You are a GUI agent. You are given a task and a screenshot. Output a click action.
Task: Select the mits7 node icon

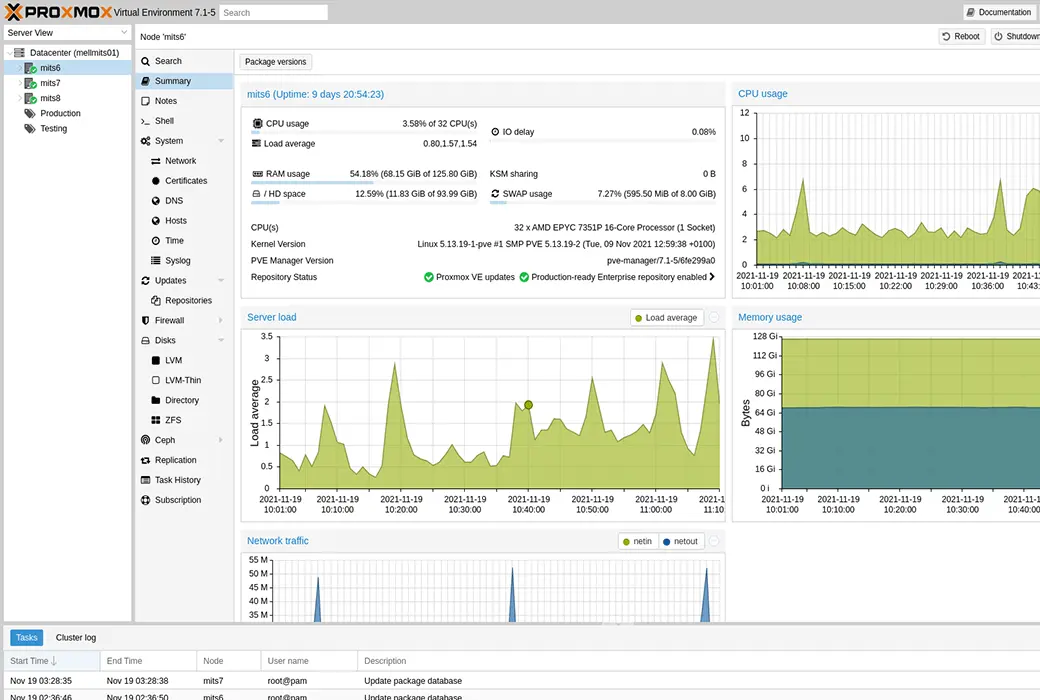31,83
